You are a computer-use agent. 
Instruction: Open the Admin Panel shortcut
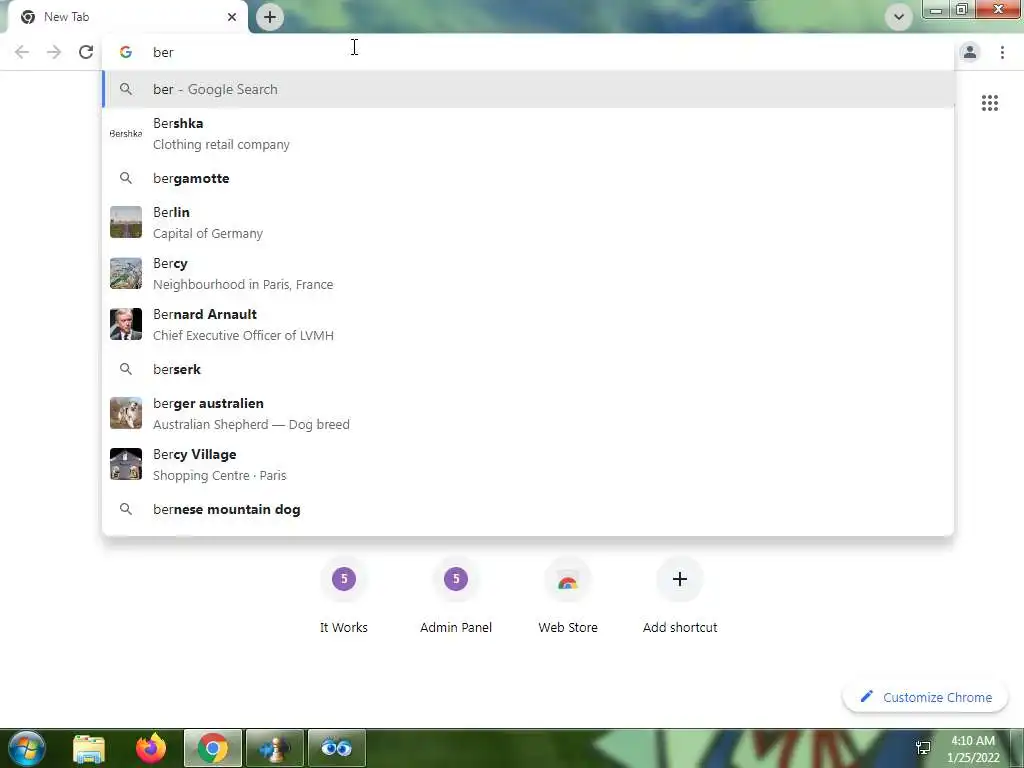(x=456, y=594)
